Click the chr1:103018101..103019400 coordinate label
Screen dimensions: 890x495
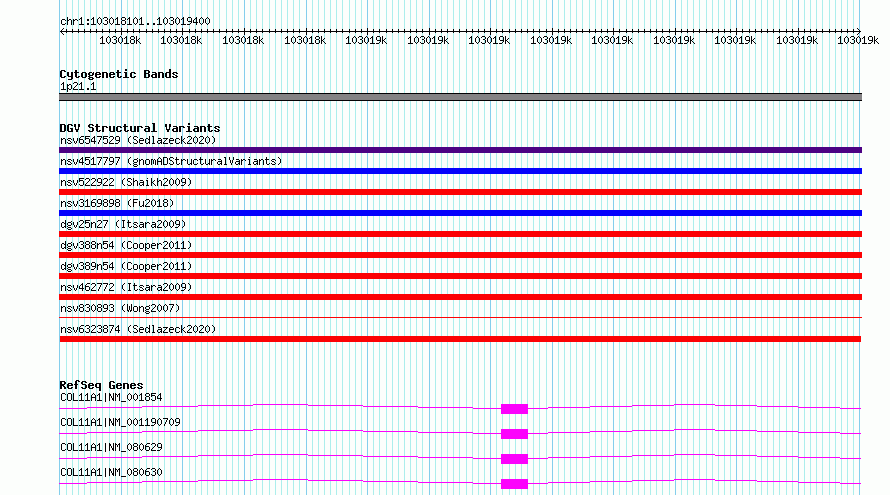point(135,21)
